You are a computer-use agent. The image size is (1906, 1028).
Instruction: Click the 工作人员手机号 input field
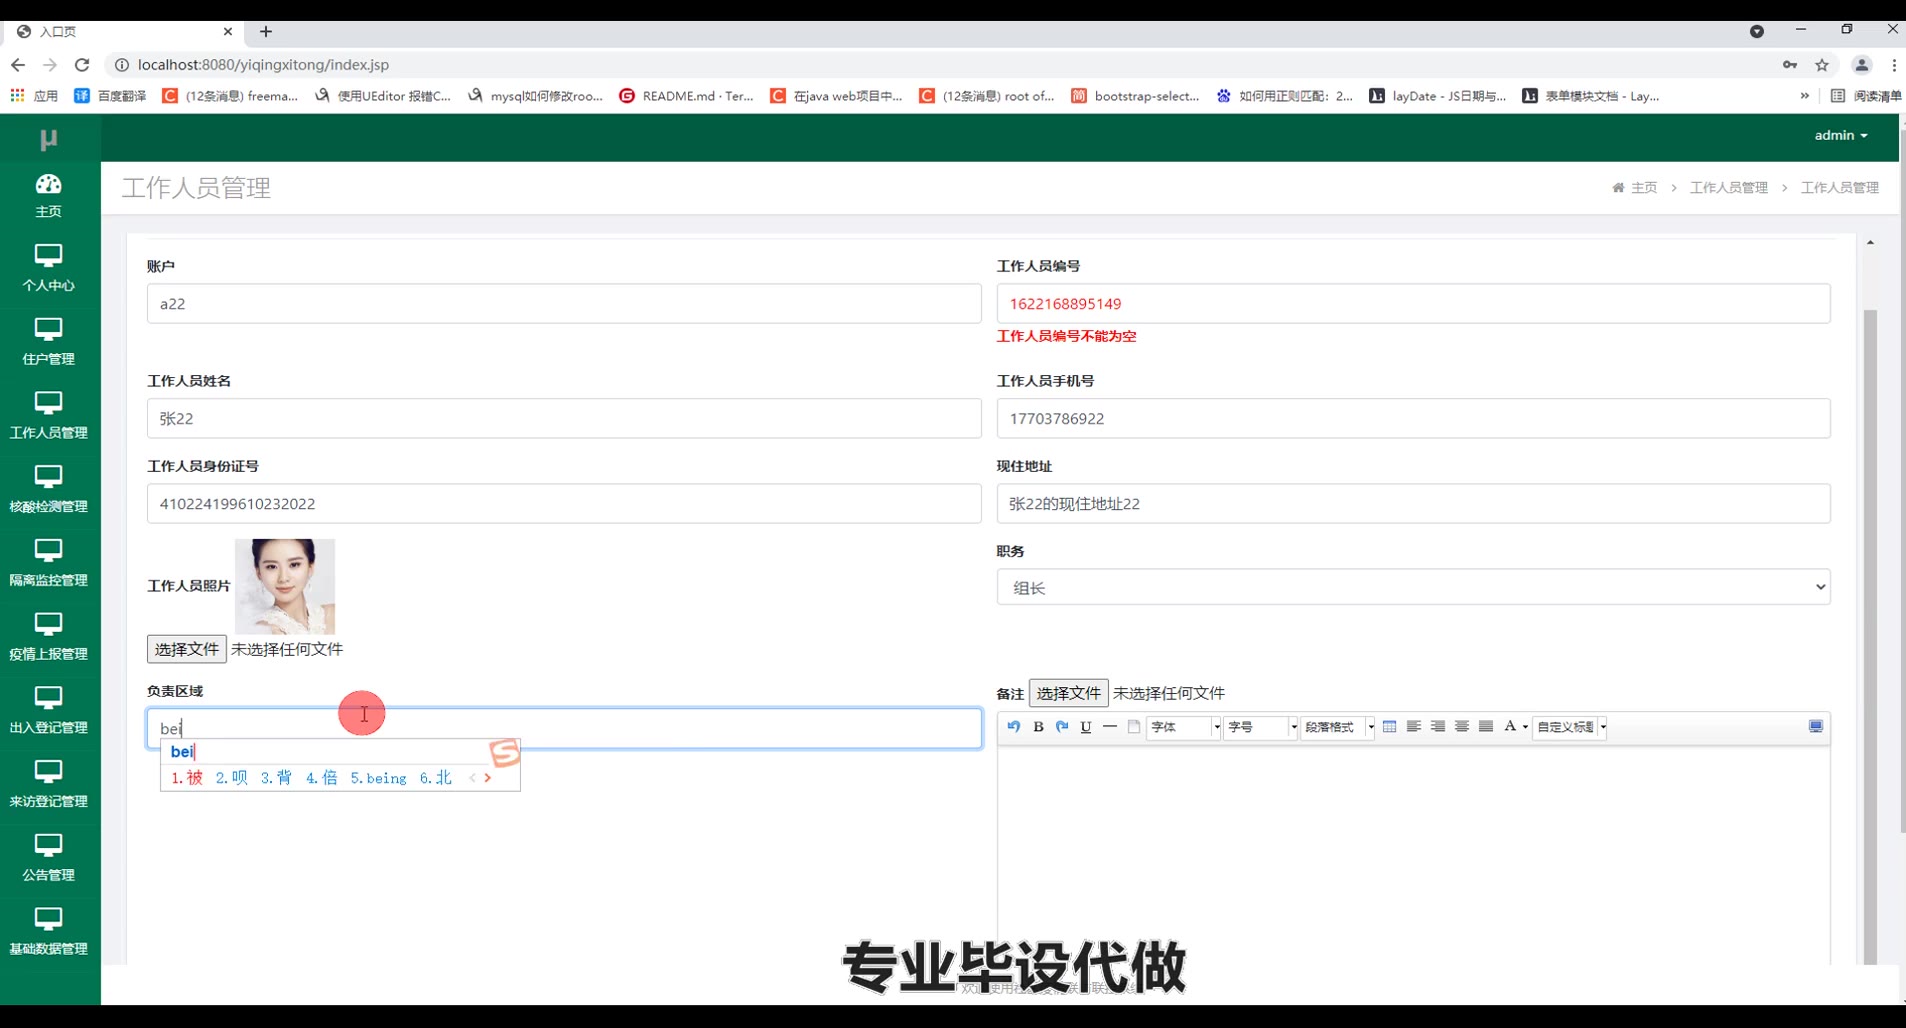[1413, 418]
